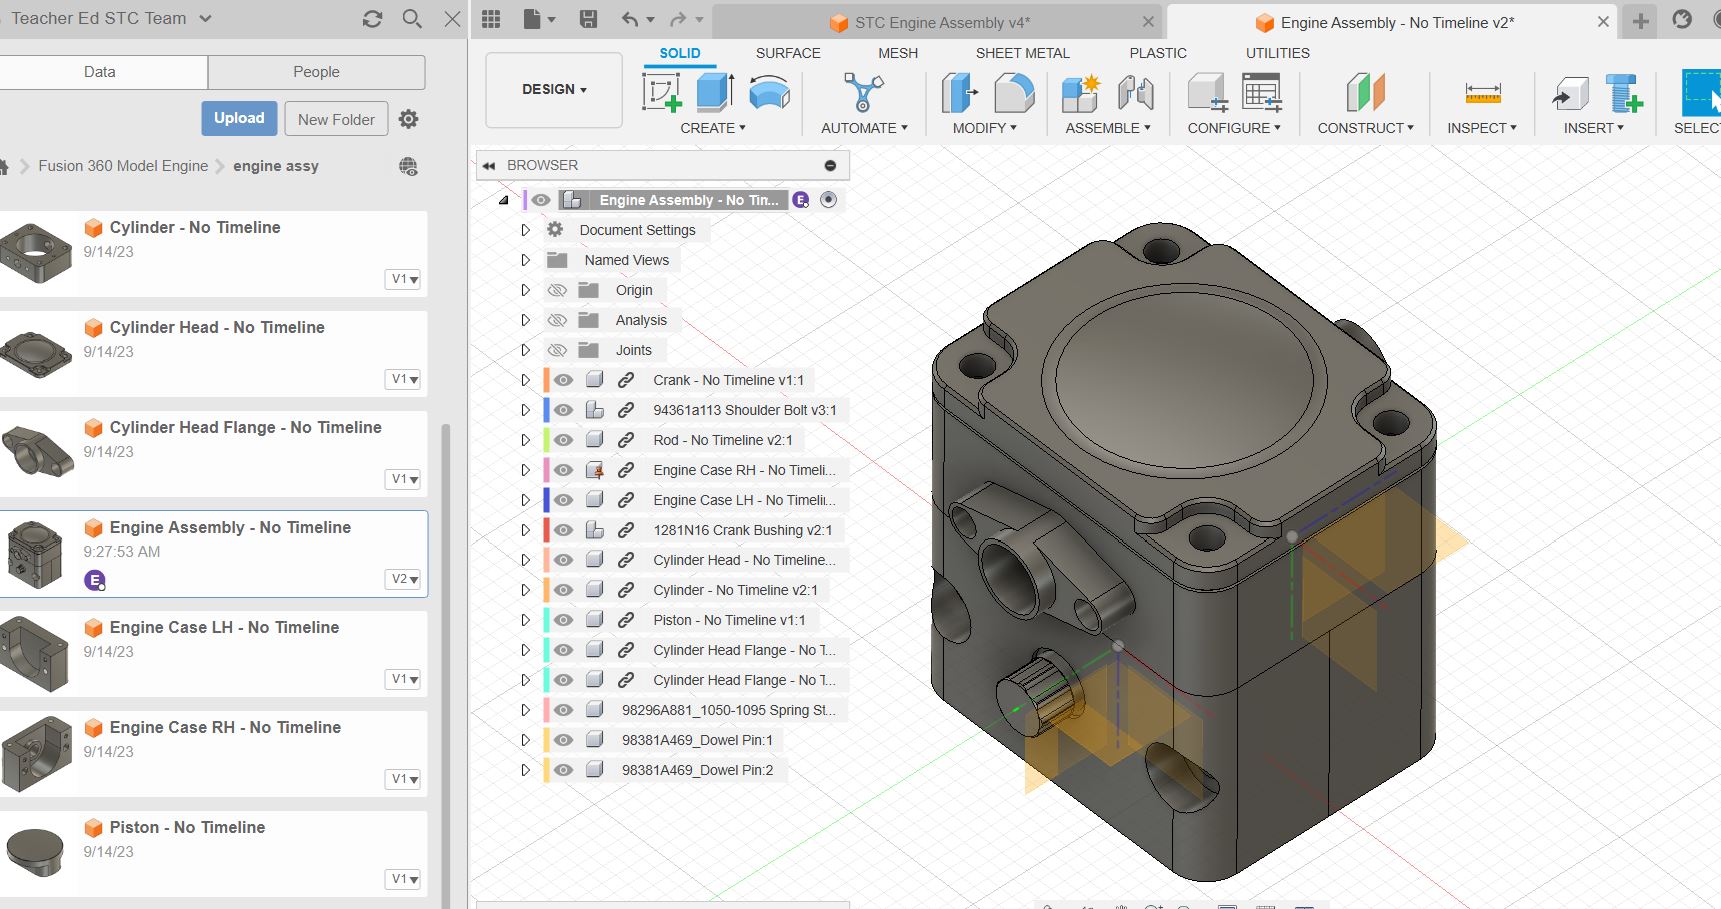Click the New Folder button
This screenshot has width=1721, height=909.
[335, 118]
